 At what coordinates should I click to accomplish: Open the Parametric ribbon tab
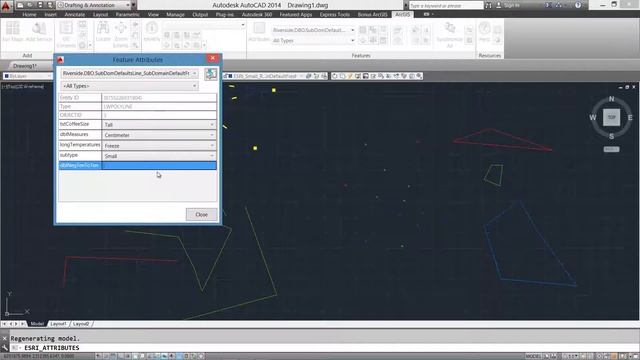coord(127,14)
